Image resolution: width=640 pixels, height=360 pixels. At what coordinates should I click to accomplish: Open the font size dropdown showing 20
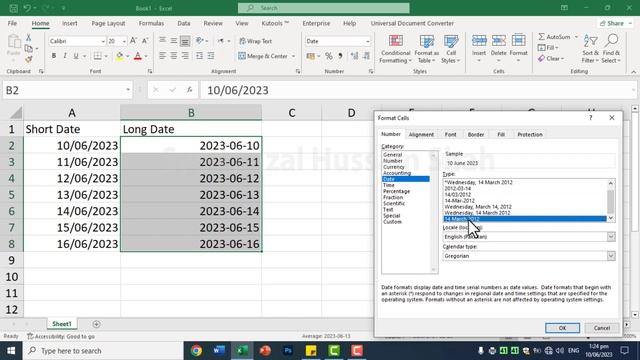tap(124, 41)
